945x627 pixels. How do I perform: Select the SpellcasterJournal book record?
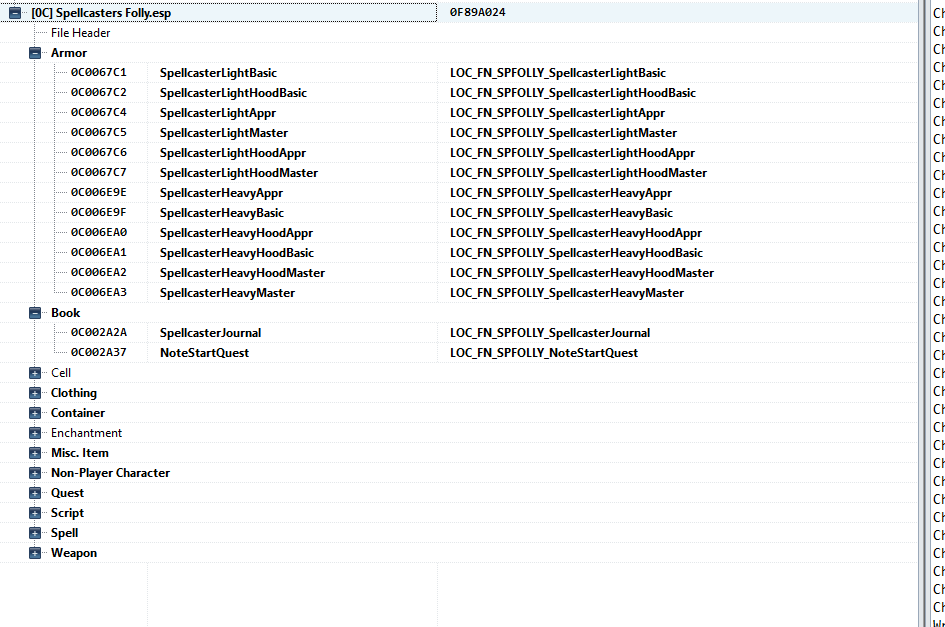[x=210, y=333]
